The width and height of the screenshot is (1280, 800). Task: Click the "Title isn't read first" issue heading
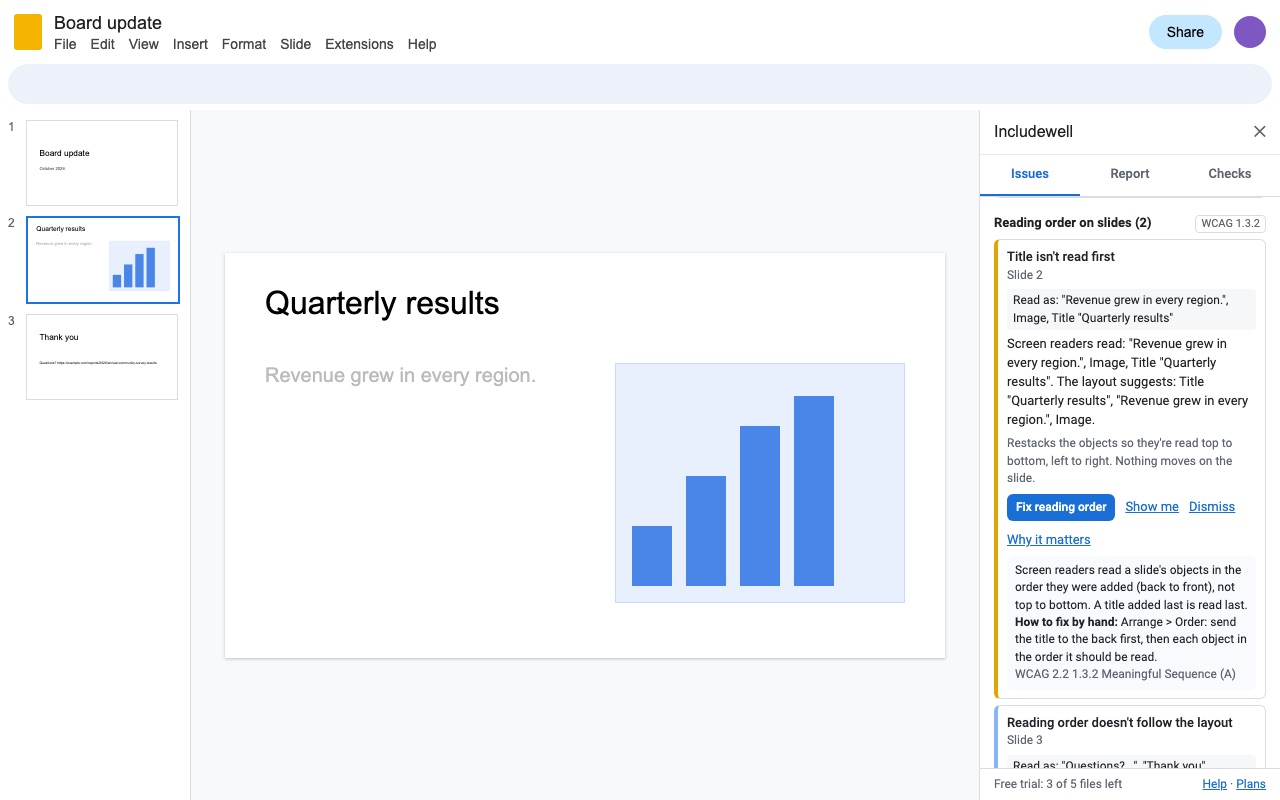[x=1061, y=257]
